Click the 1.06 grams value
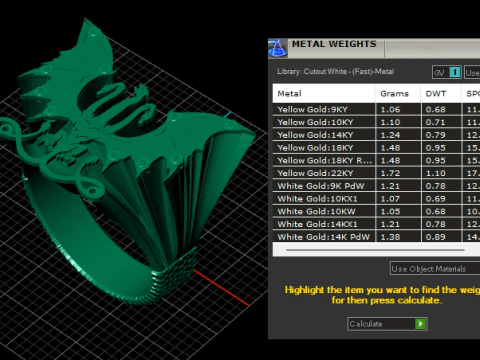This screenshot has height=360, width=480. click(x=390, y=109)
